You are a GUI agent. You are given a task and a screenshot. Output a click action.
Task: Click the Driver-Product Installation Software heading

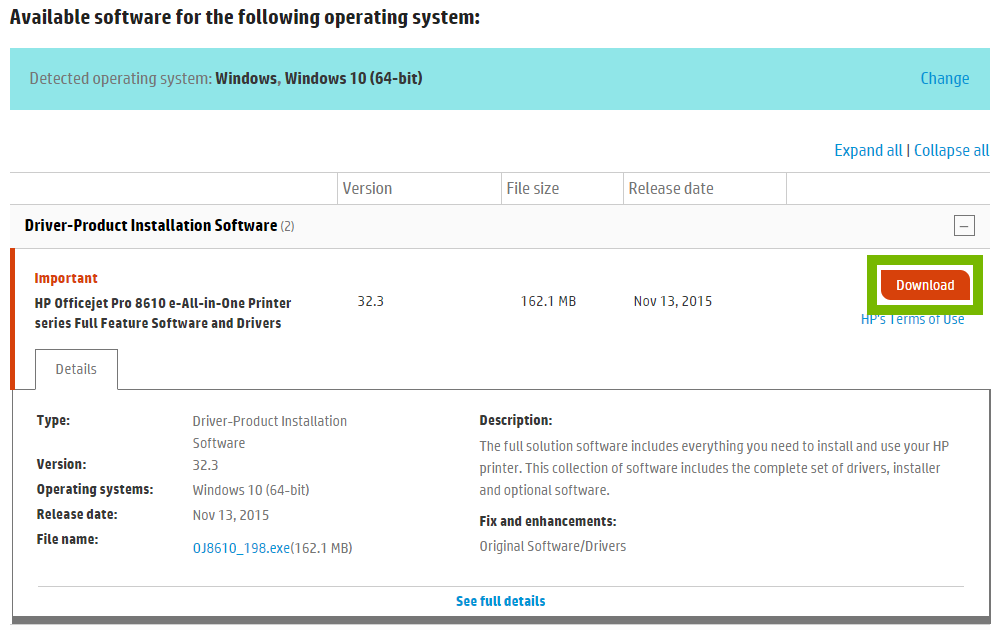pyautogui.click(x=151, y=225)
